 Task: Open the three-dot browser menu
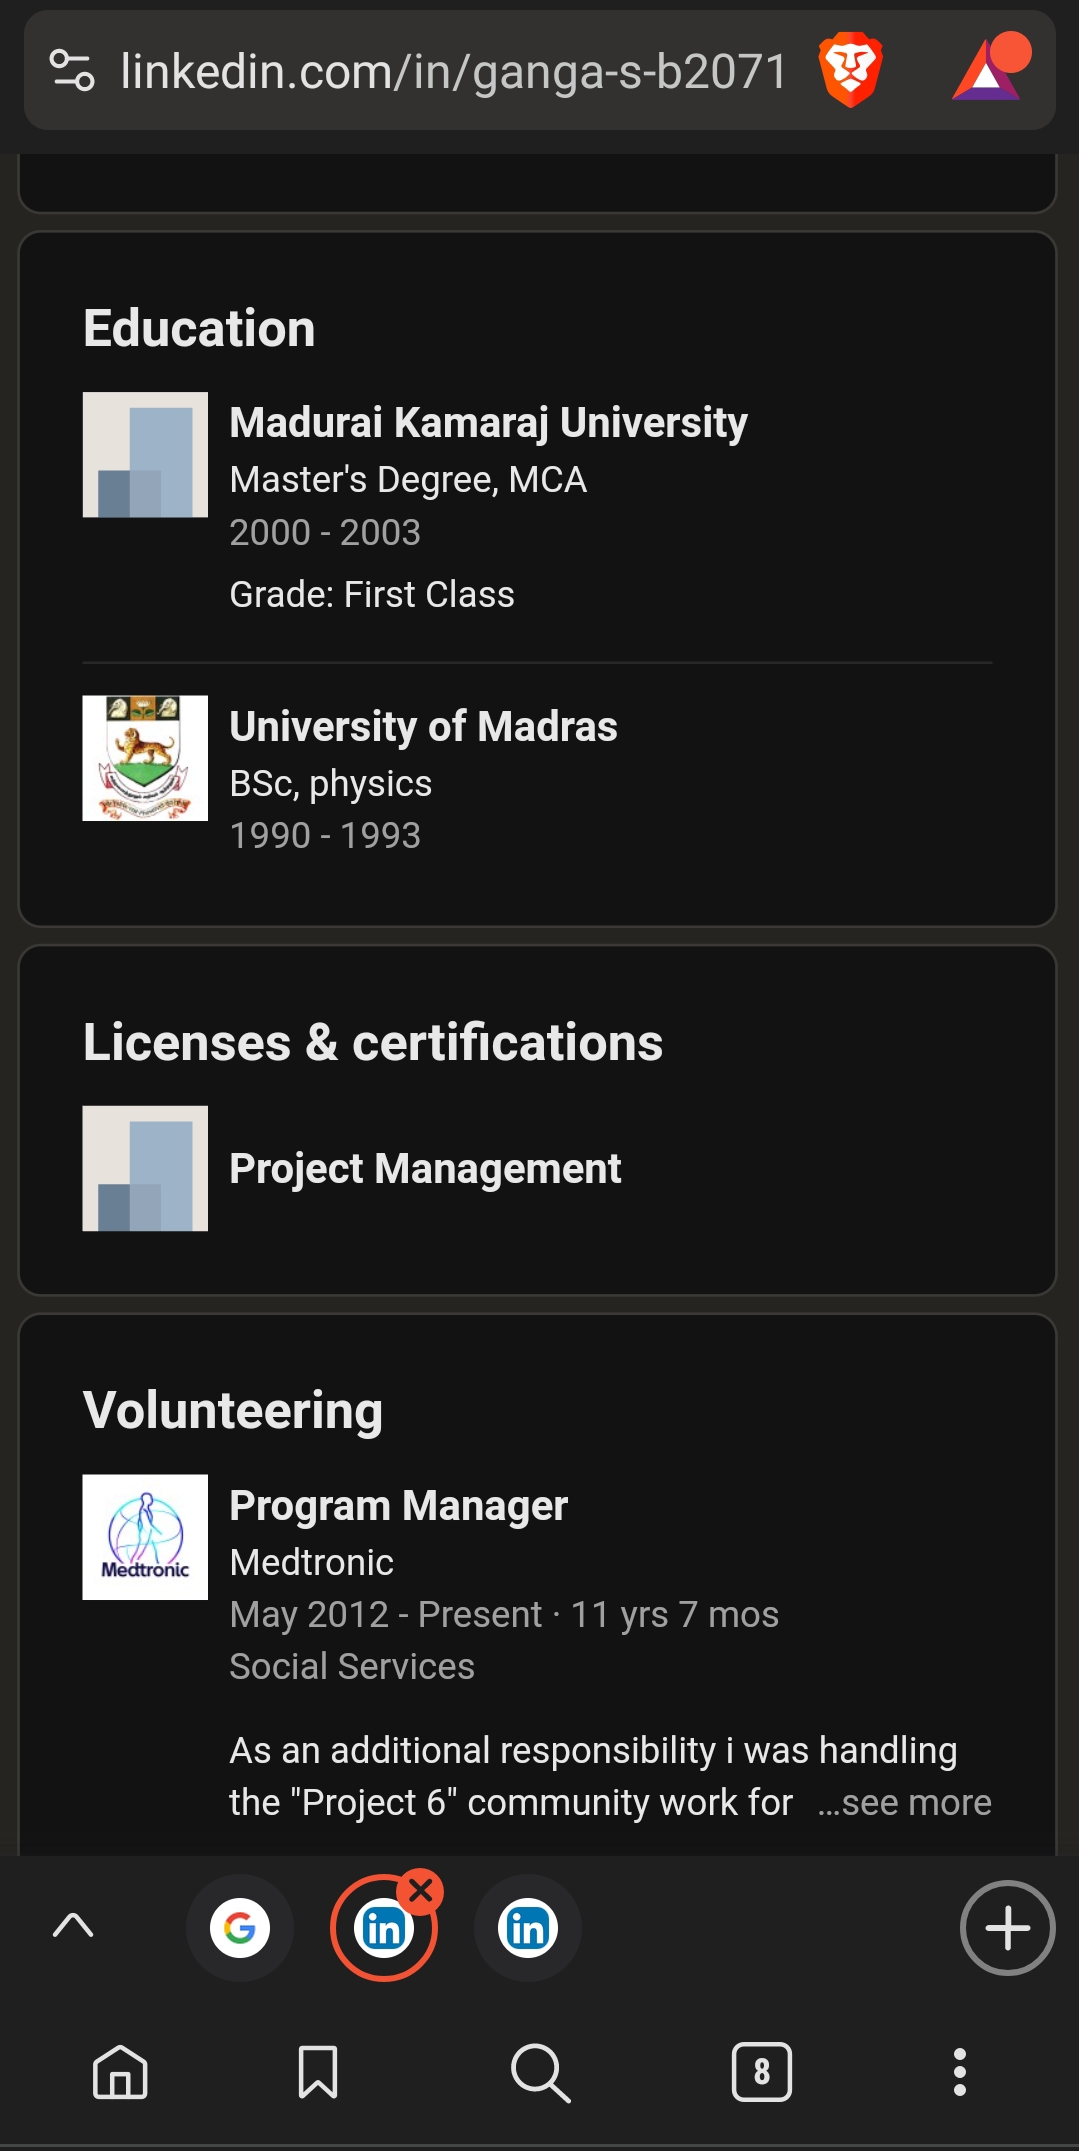point(960,2071)
